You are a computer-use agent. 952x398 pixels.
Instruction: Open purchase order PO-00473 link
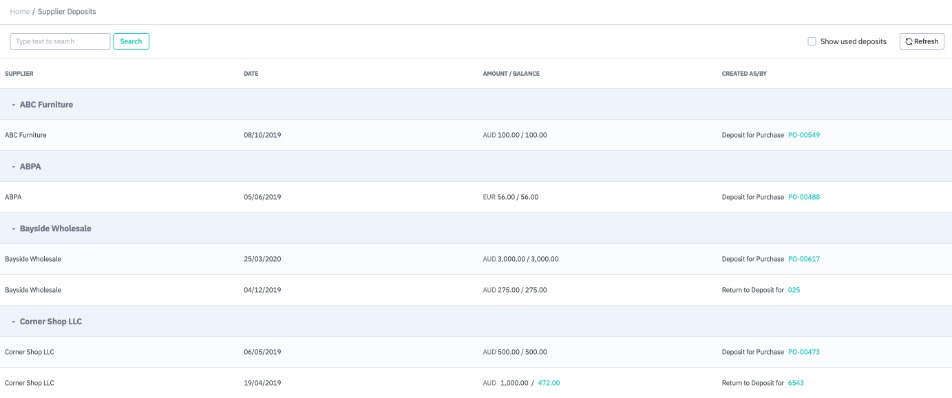pyautogui.click(x=804, y=352)
